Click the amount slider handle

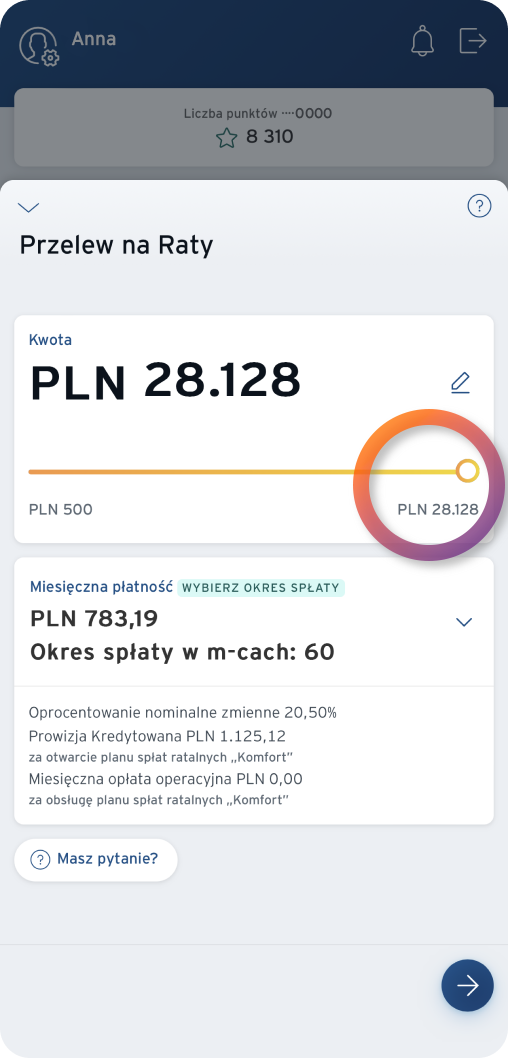tap(467, 471)
